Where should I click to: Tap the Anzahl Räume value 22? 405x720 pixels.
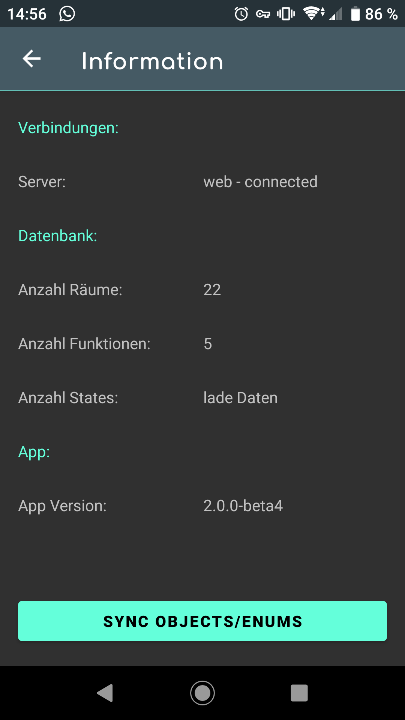click(x=212, y=290)
